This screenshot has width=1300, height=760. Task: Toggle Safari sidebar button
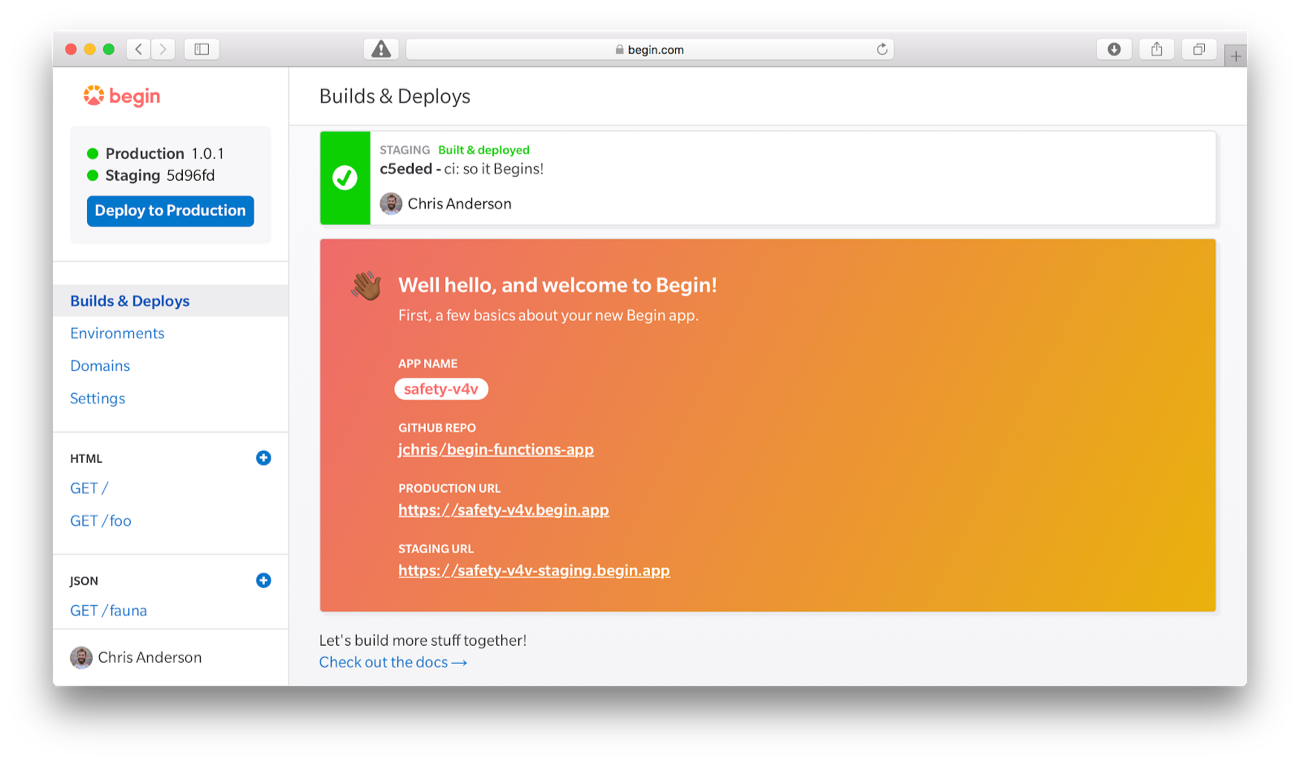tap(202, 49)
